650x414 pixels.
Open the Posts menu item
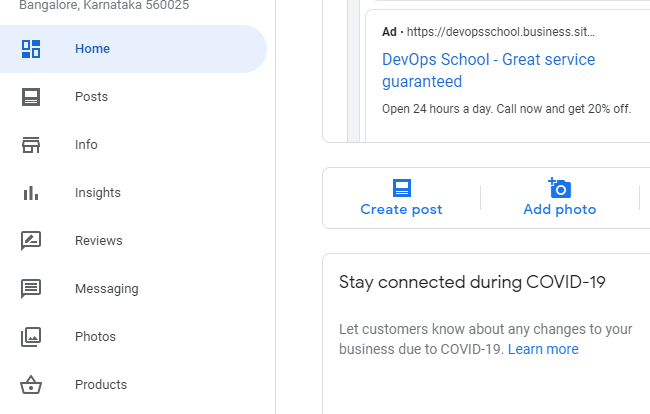[91, 97]
